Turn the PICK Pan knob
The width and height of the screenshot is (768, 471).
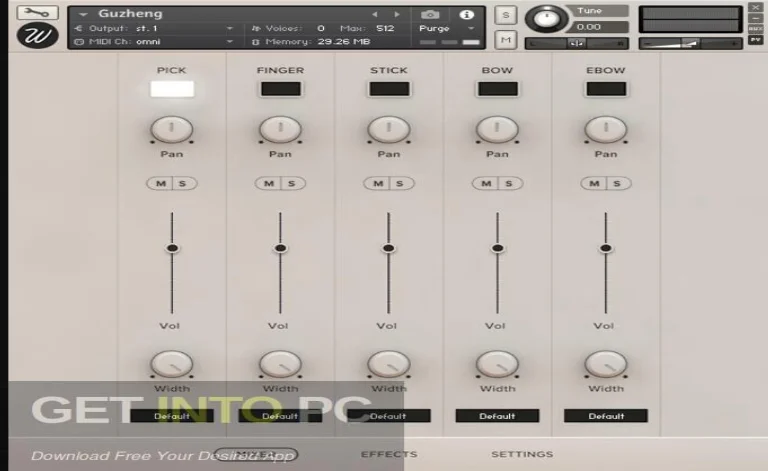point(172,129)
